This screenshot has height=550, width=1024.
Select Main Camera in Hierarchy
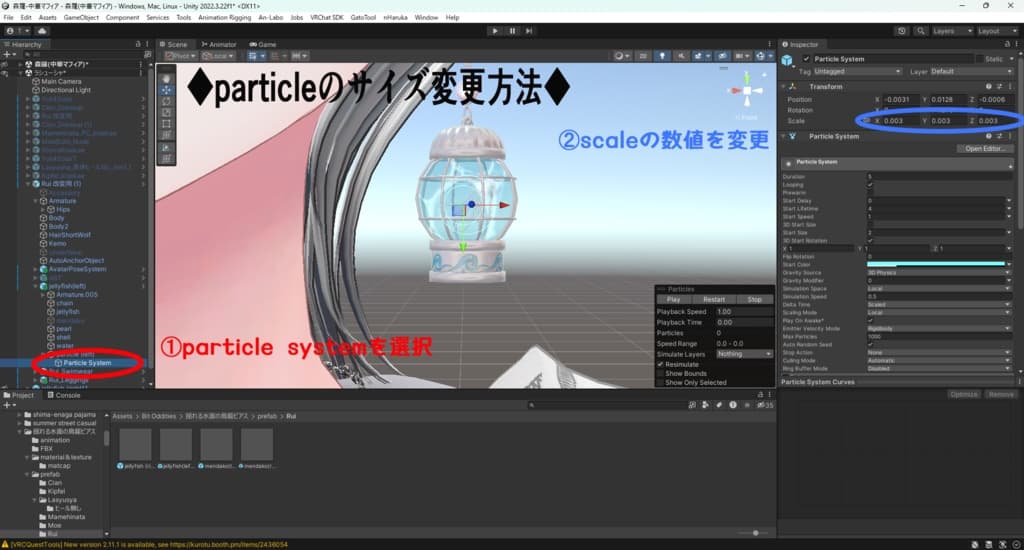(x=61, y=82)
